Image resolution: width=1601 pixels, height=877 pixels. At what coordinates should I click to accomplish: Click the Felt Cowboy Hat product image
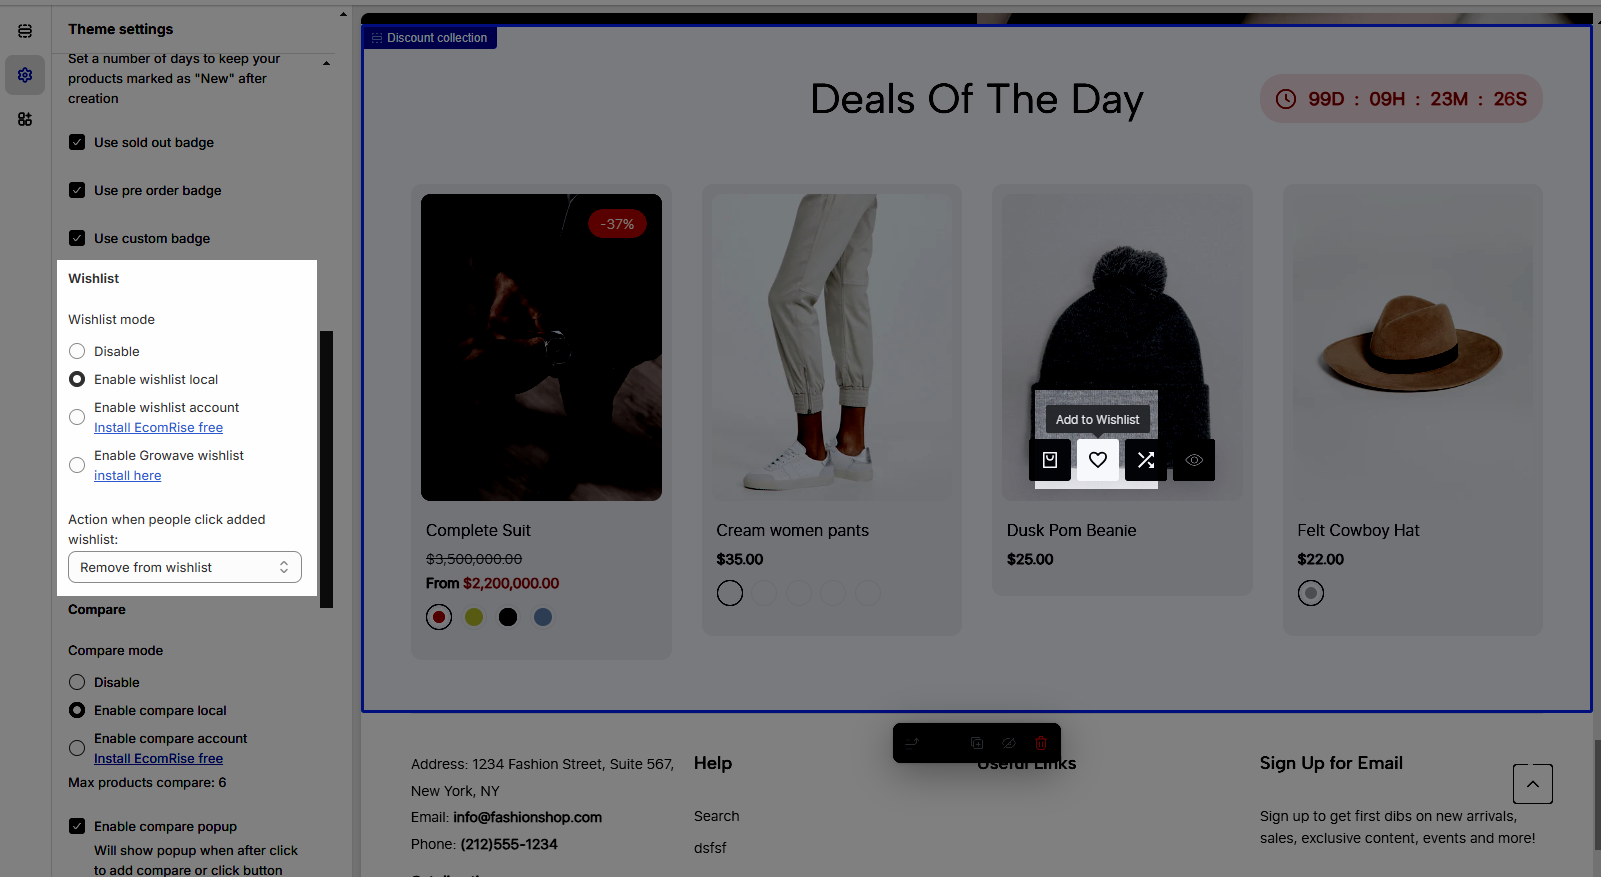pyautogui.click(x=1413, y=347)
